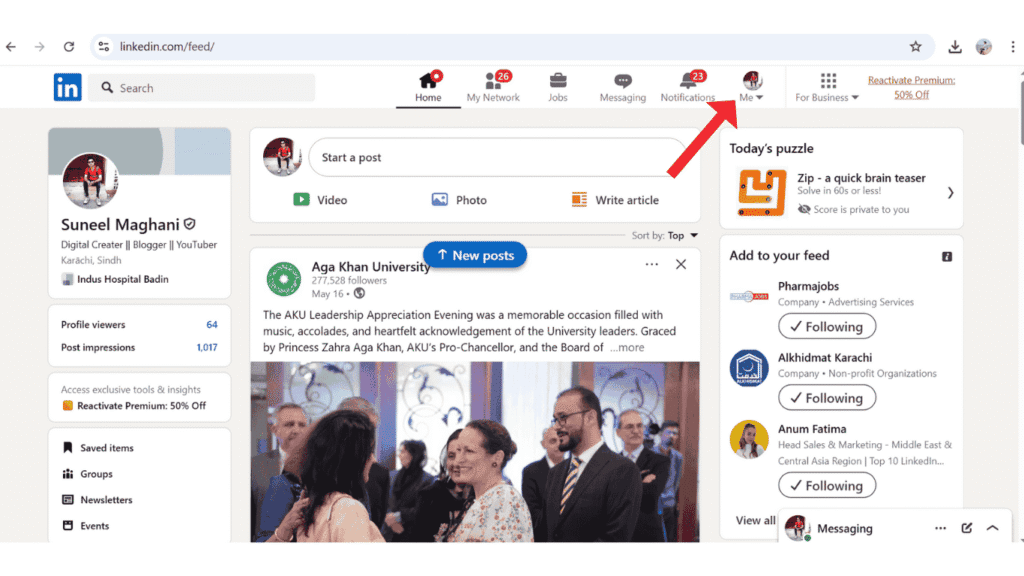
Task: Click the Reactivate Premium 50% Off link
Action: pos(911,87)
